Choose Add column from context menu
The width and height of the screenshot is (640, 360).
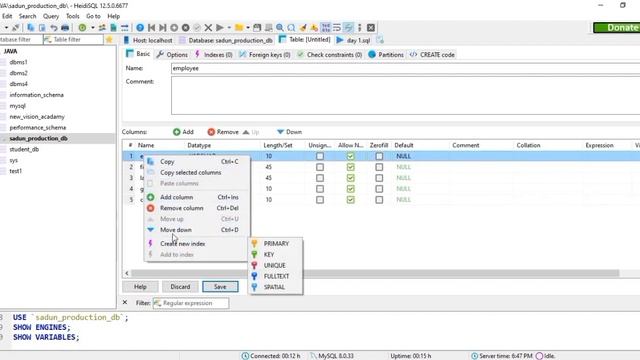click(x=196, y=197)
